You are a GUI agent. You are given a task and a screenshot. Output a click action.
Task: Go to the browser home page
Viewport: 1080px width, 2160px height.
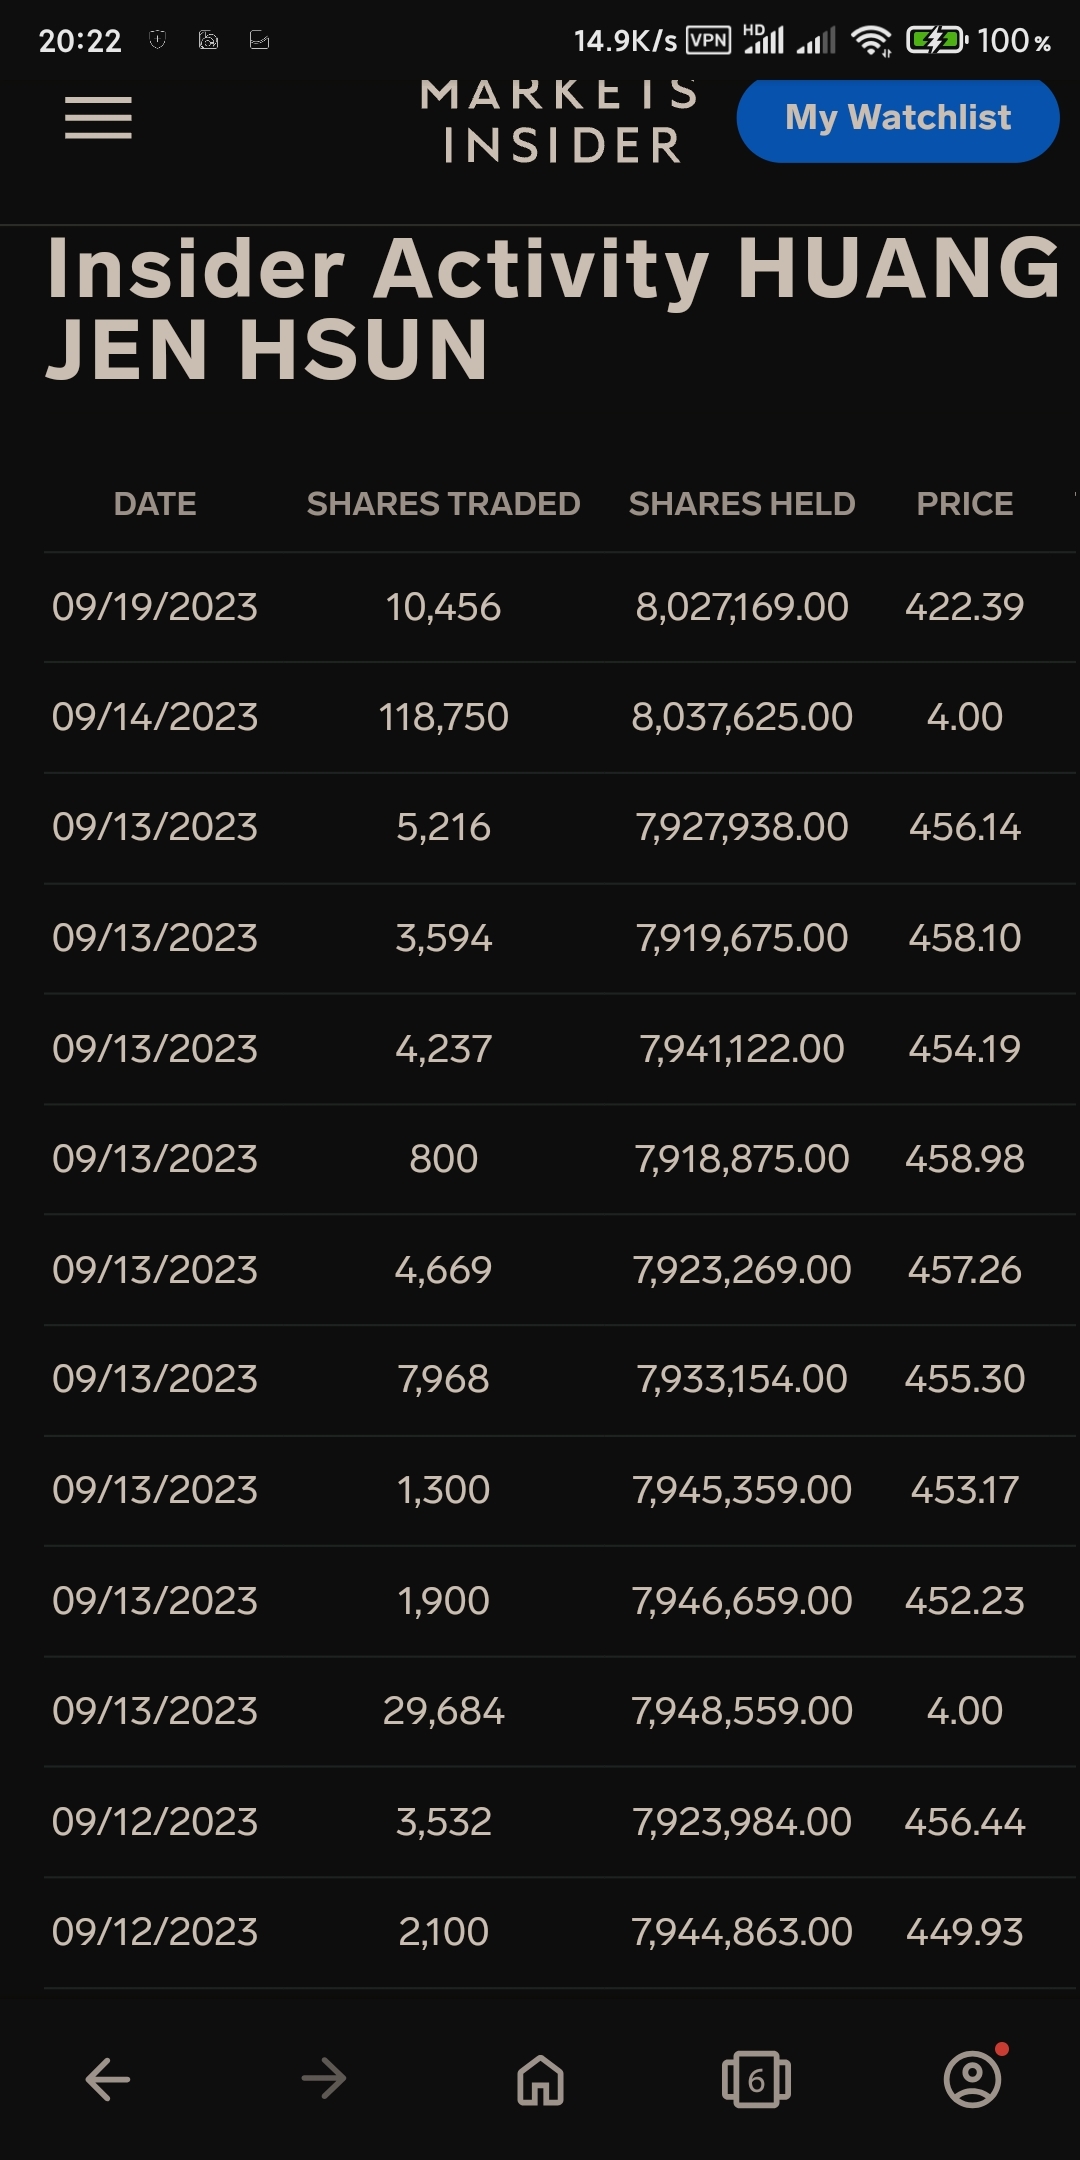click(540, 2080)
